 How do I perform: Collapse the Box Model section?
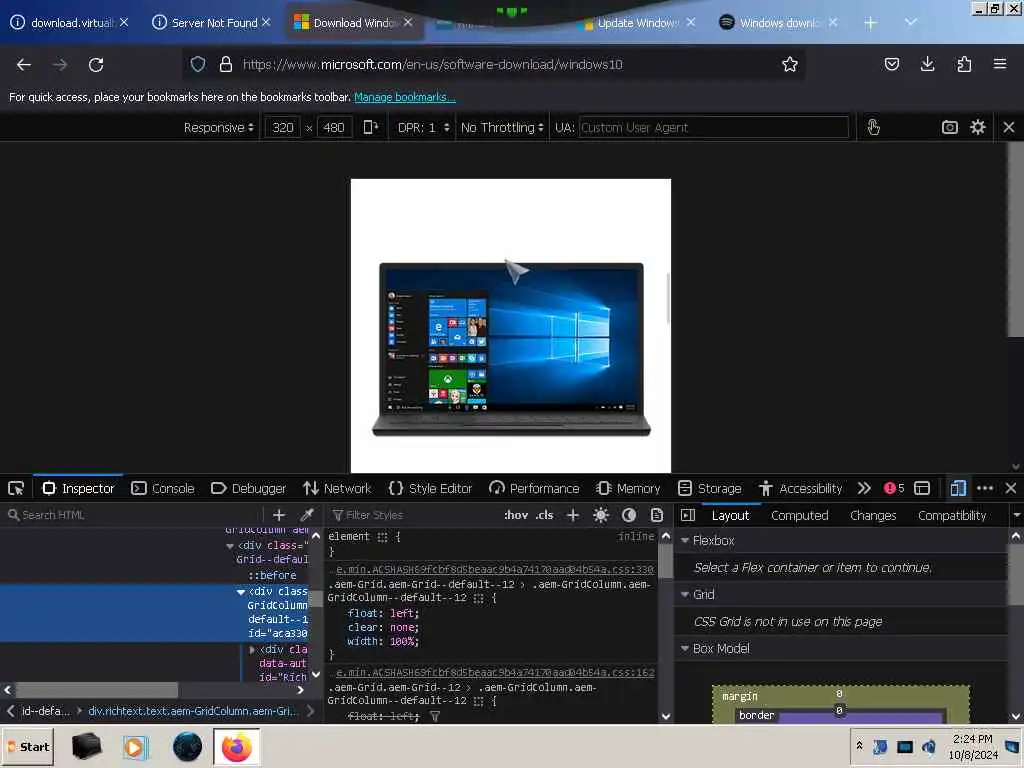685,648
